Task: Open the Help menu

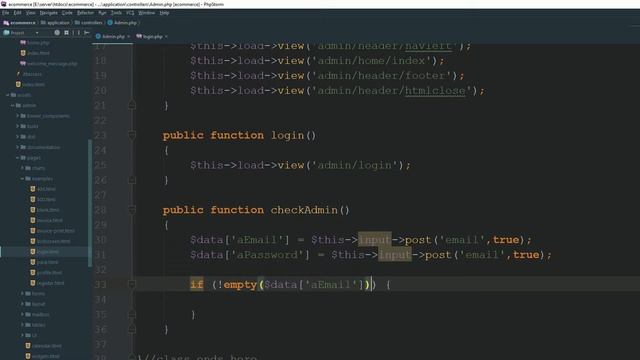Action: coord(164,13)
